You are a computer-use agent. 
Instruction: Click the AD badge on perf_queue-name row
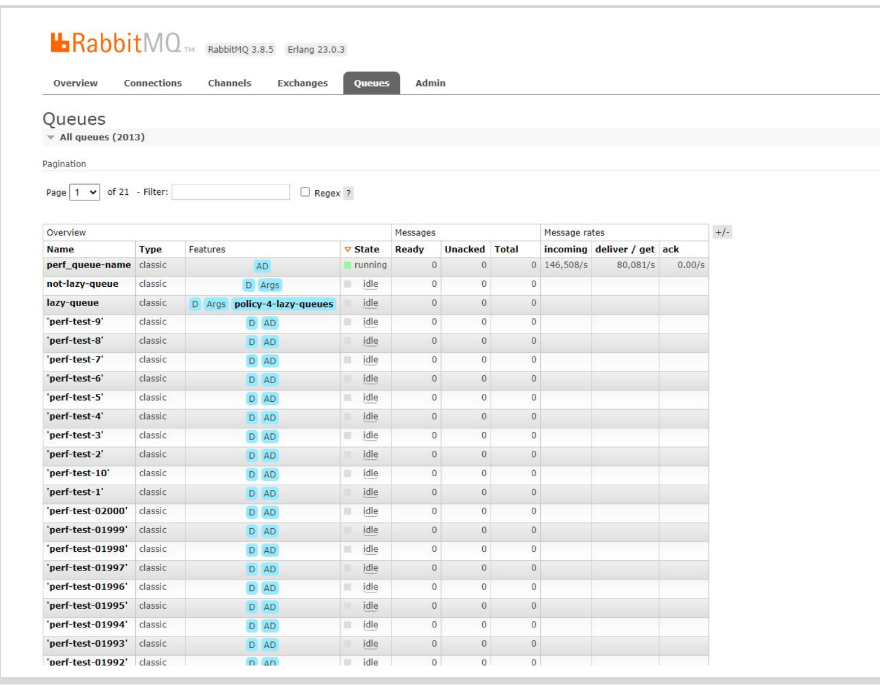(x=262, y=265)
